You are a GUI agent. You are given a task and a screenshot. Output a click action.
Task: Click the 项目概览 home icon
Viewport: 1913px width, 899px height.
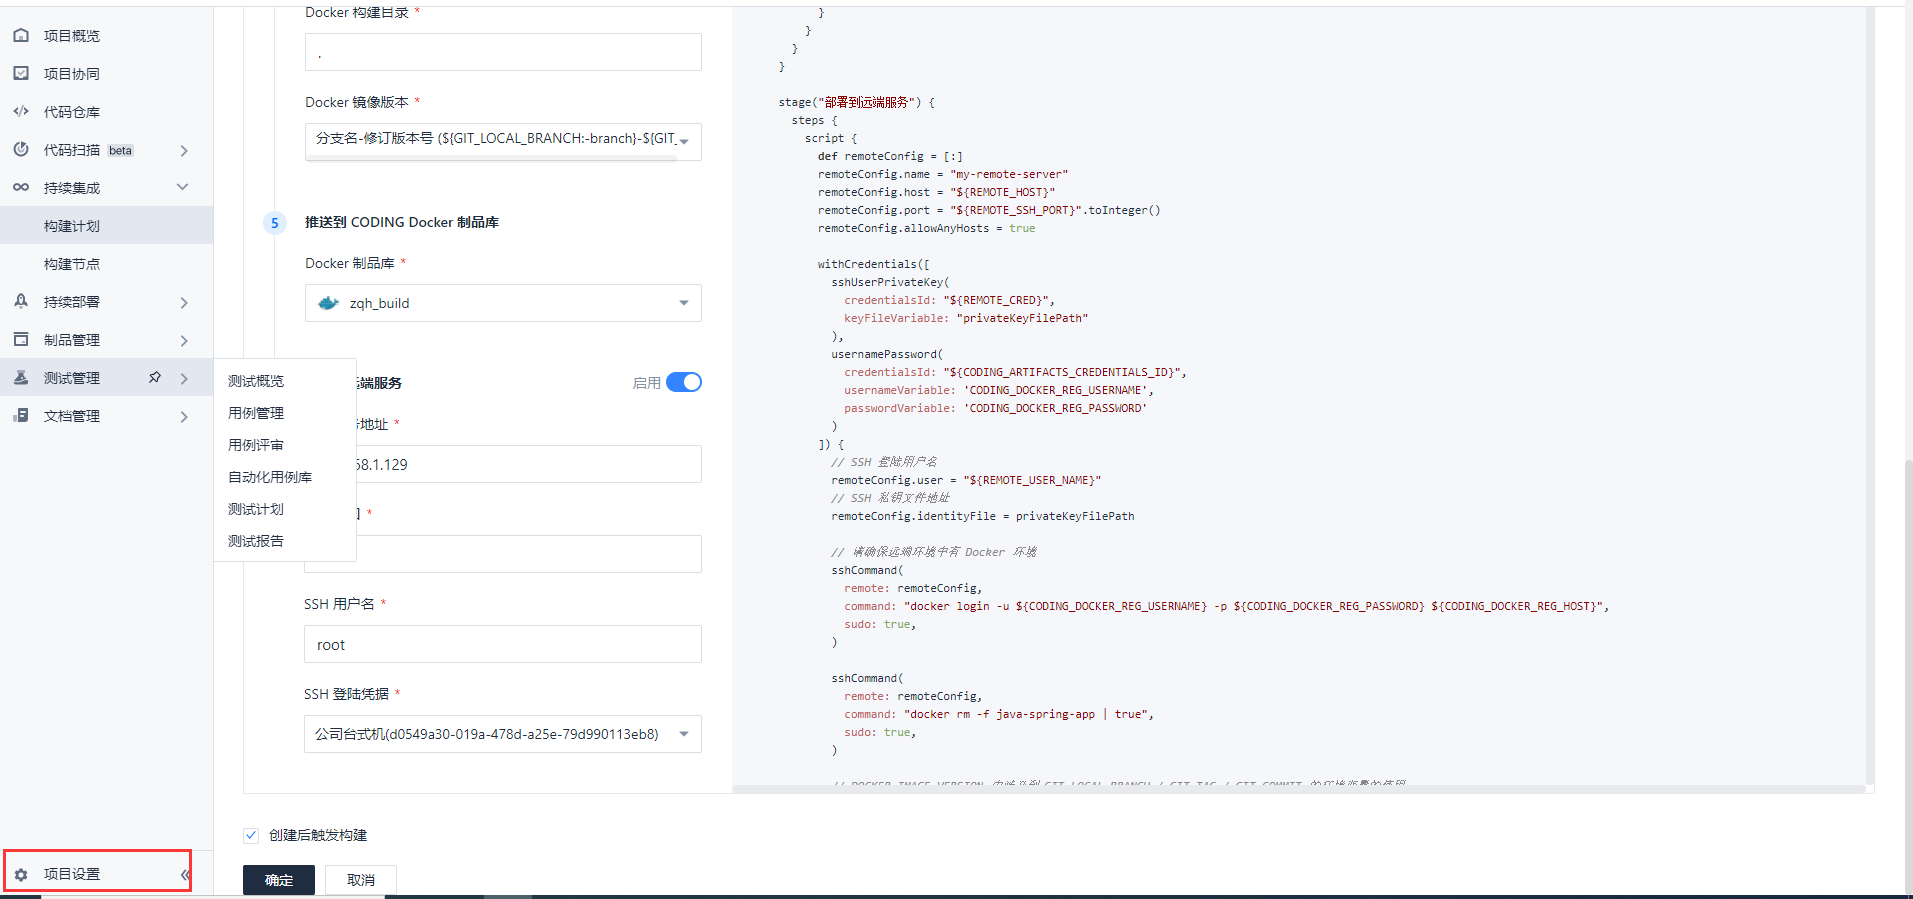point(21,35)
